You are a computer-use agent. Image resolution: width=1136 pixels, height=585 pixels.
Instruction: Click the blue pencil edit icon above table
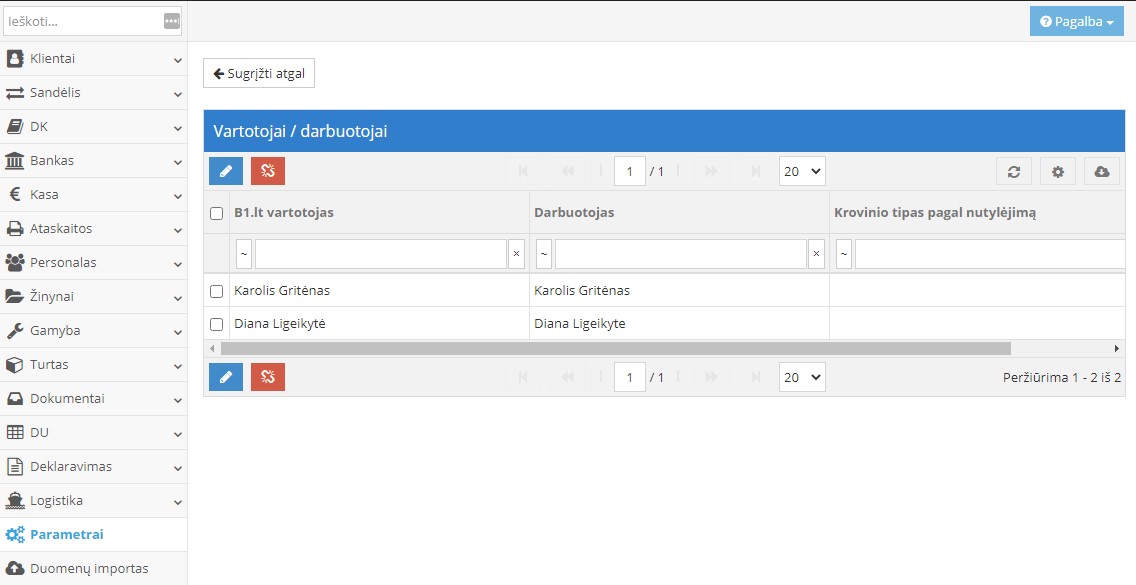click(x=225, y=171)
